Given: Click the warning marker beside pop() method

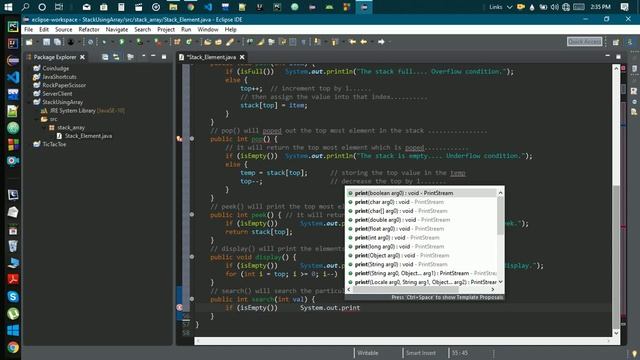Looking at the screenshot, I should click(180, 139).
